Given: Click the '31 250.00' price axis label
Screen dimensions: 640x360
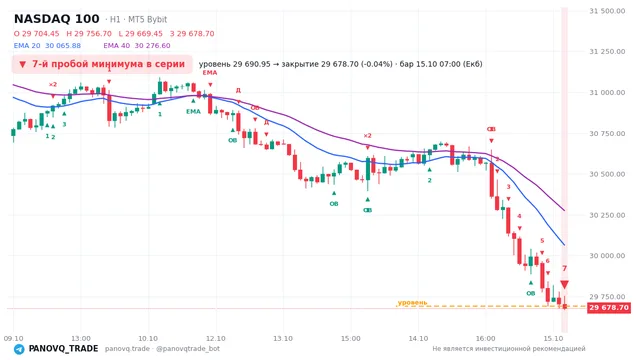Looking at the screenshot, I should pos(607,51).
